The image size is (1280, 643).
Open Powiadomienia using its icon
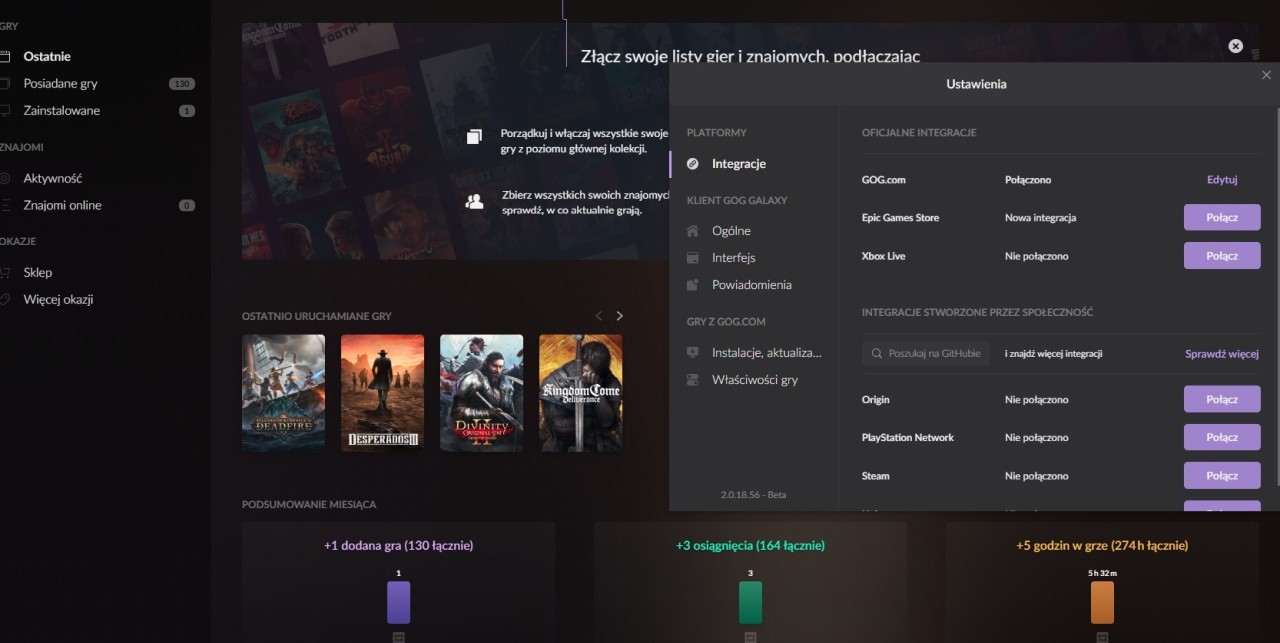tap(692, 284)
